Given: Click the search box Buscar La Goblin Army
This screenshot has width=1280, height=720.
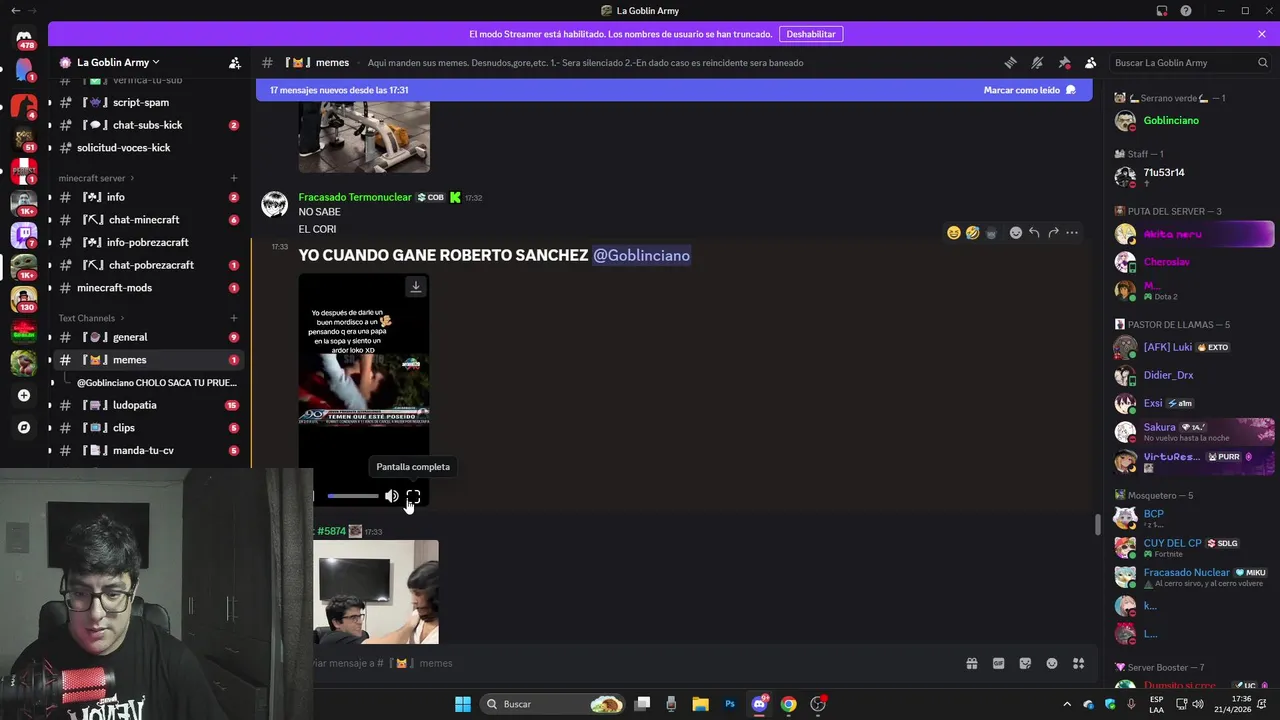Looking at the screenshot, I should click(x=1190, y=62).
